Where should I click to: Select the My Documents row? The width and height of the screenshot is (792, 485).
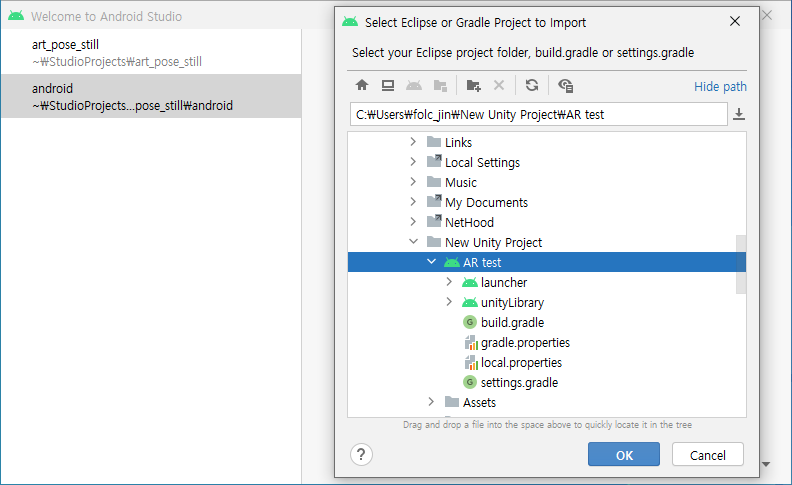[547, 203]
